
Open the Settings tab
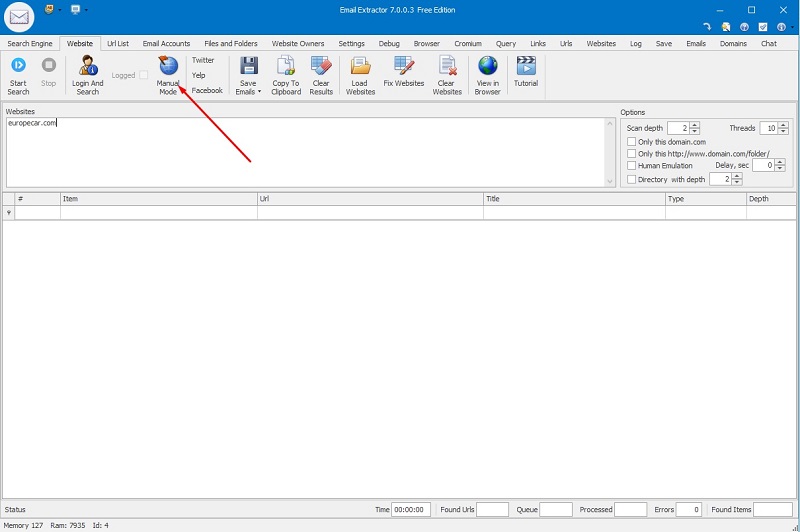click(x=352, y=43)
